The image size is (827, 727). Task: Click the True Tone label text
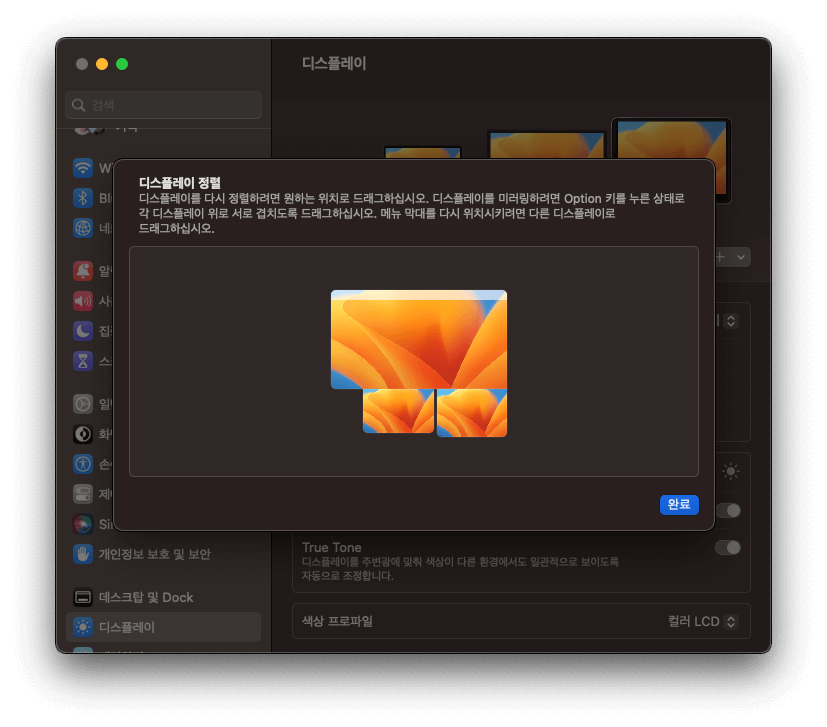[x=332, y=548]
